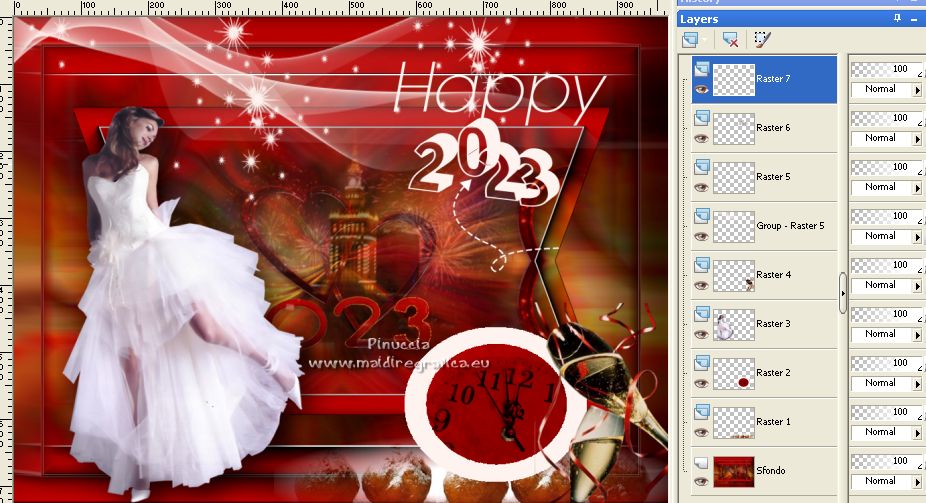Select the Group - Raster 5 thumbnail
The image size is (926, 503).
coord(733,227)
